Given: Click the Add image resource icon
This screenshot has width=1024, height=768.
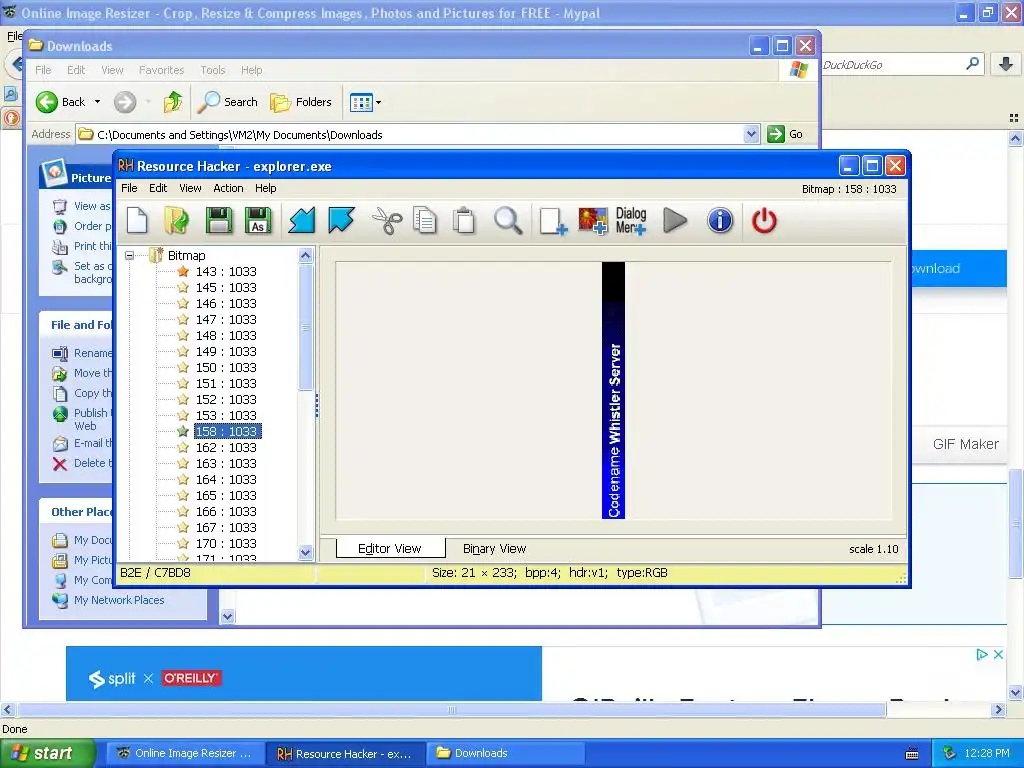Looking at the screenshot, I should (593, 221).
